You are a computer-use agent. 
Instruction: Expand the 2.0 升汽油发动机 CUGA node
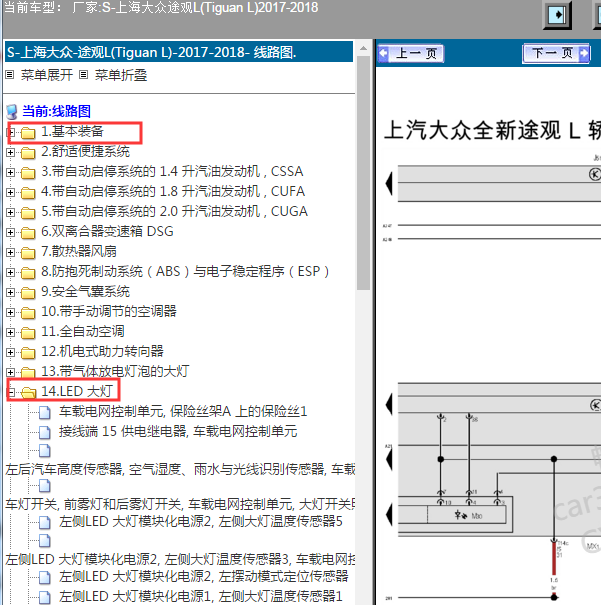tap(11, 213)
